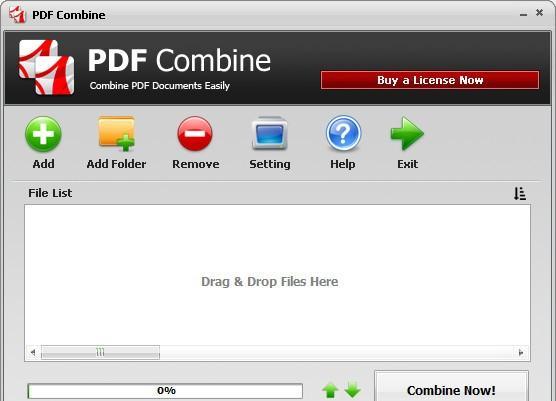This screenshot has width=556, height=401.
Task: Move selected file up with green arrow
Action: 330,390
